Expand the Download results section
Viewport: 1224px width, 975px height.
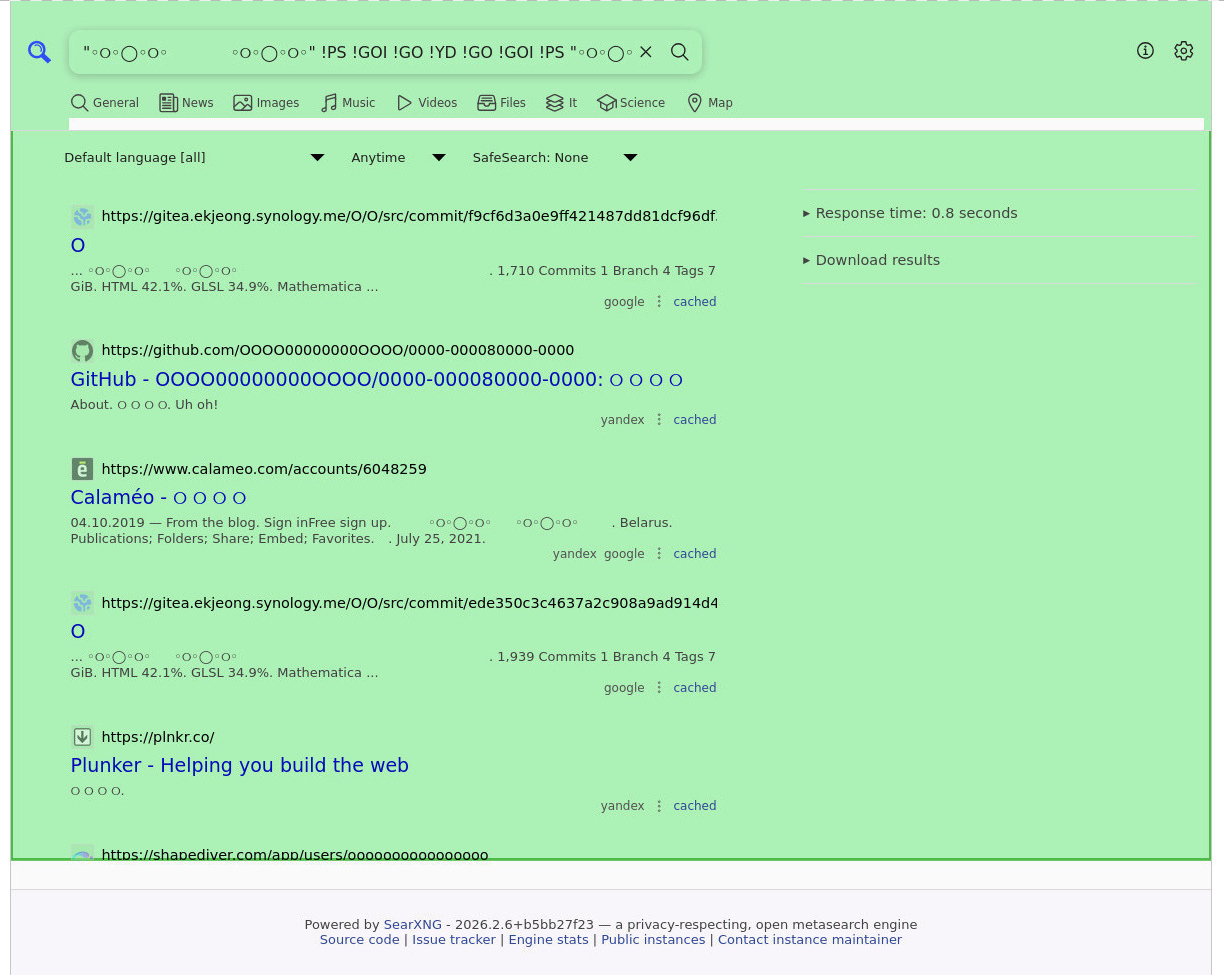pos(876,260)
